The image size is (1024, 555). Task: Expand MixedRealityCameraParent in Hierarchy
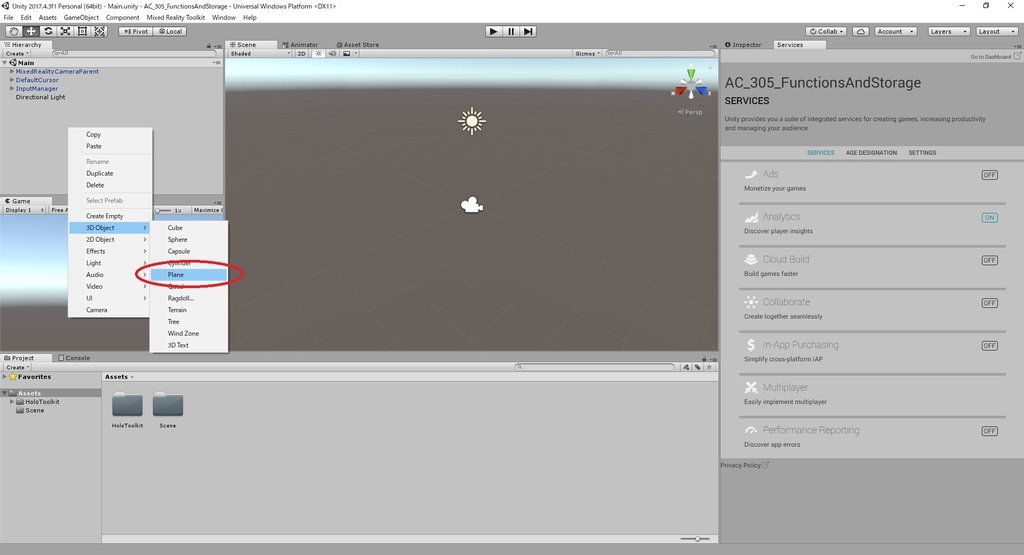click(x=12, y=71)
